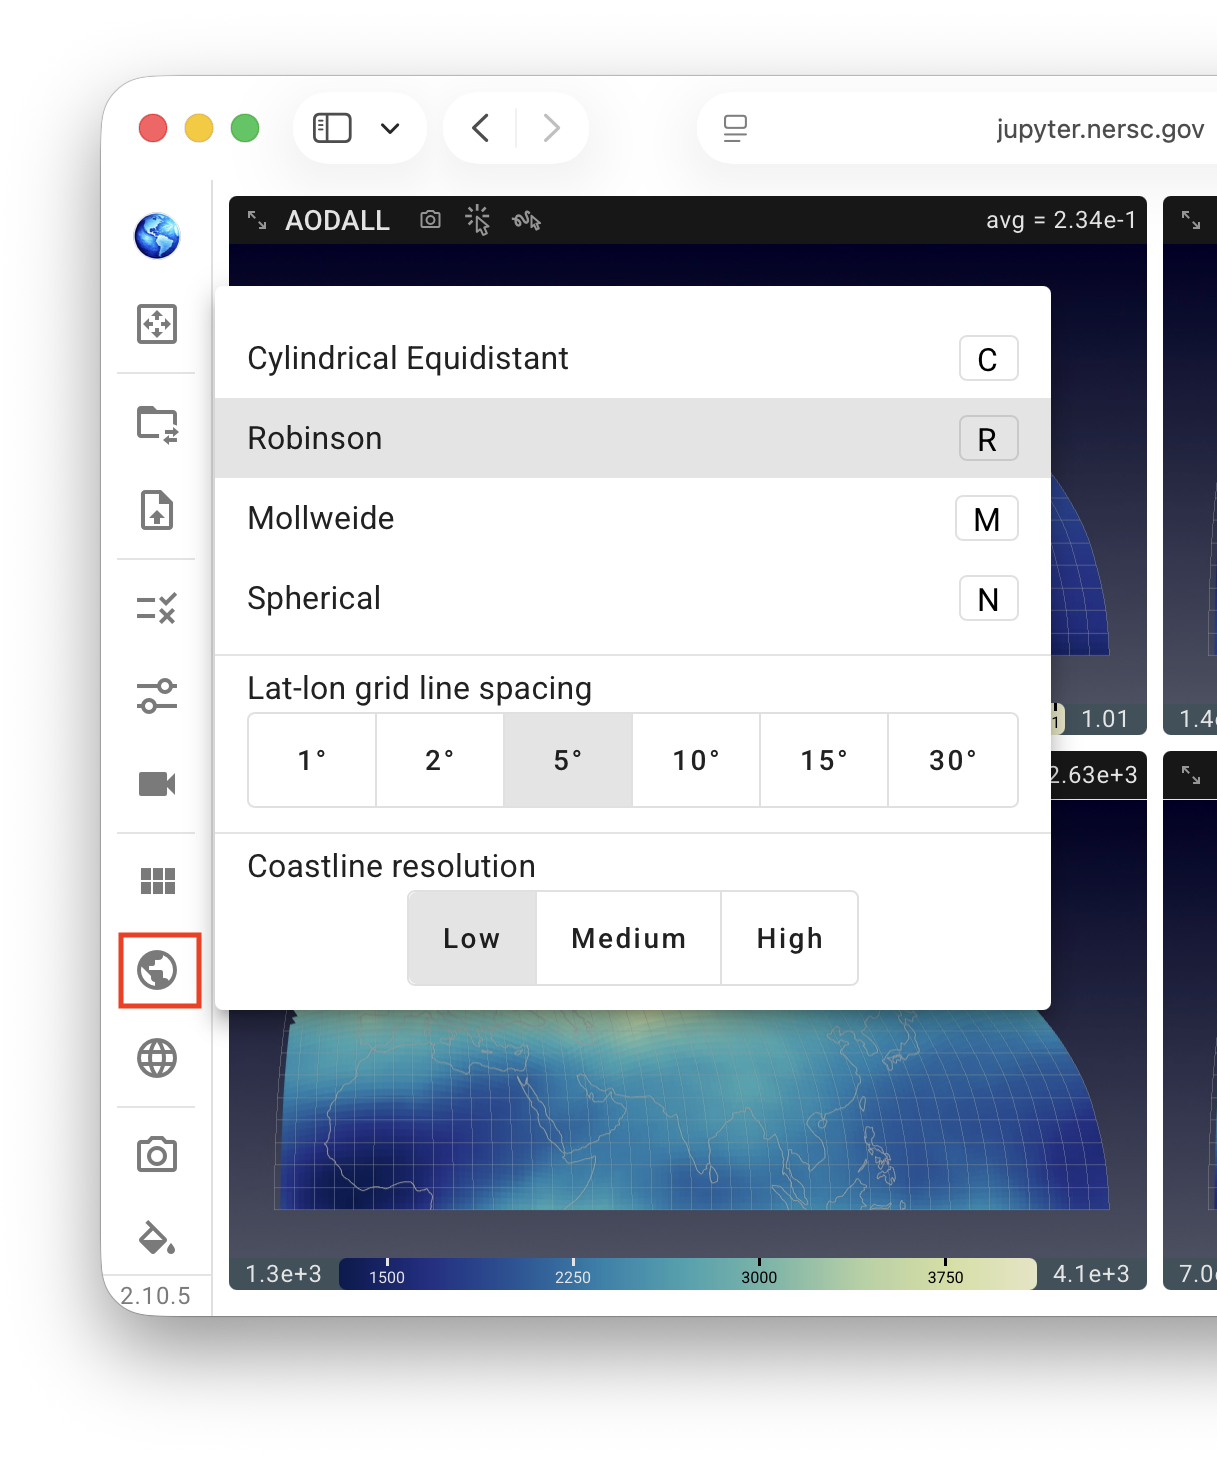Screen dimensions: 1217x1464
Task: Open the folder connection icon in the sidebar
Action: (157, 424)
